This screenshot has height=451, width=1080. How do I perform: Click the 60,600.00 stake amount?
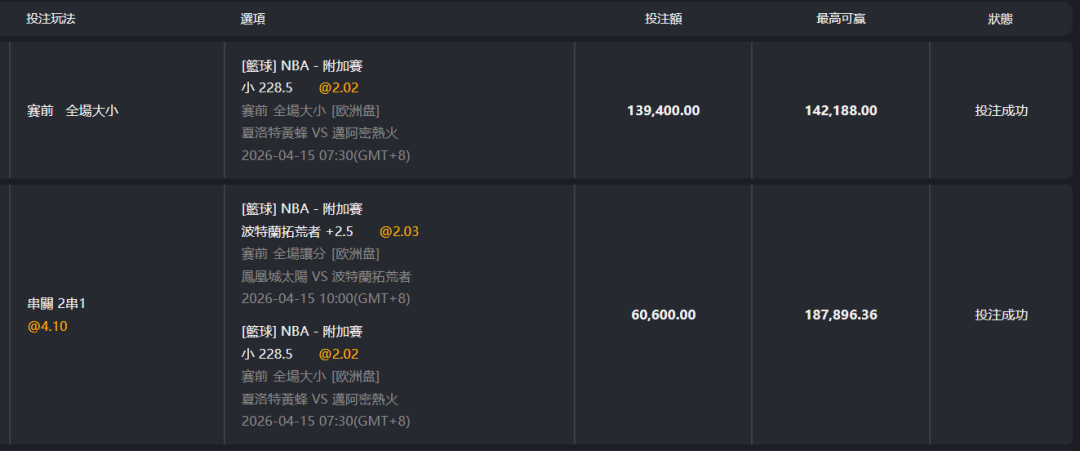[x=663, y=315]
